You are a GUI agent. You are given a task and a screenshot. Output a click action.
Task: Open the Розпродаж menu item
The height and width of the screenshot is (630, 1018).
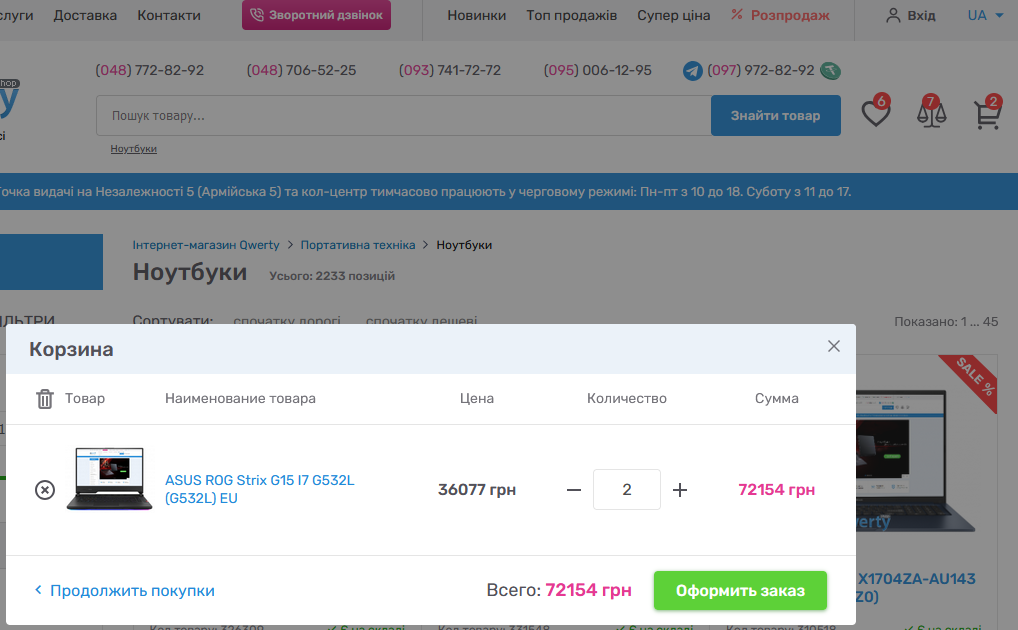click(780, 16)
